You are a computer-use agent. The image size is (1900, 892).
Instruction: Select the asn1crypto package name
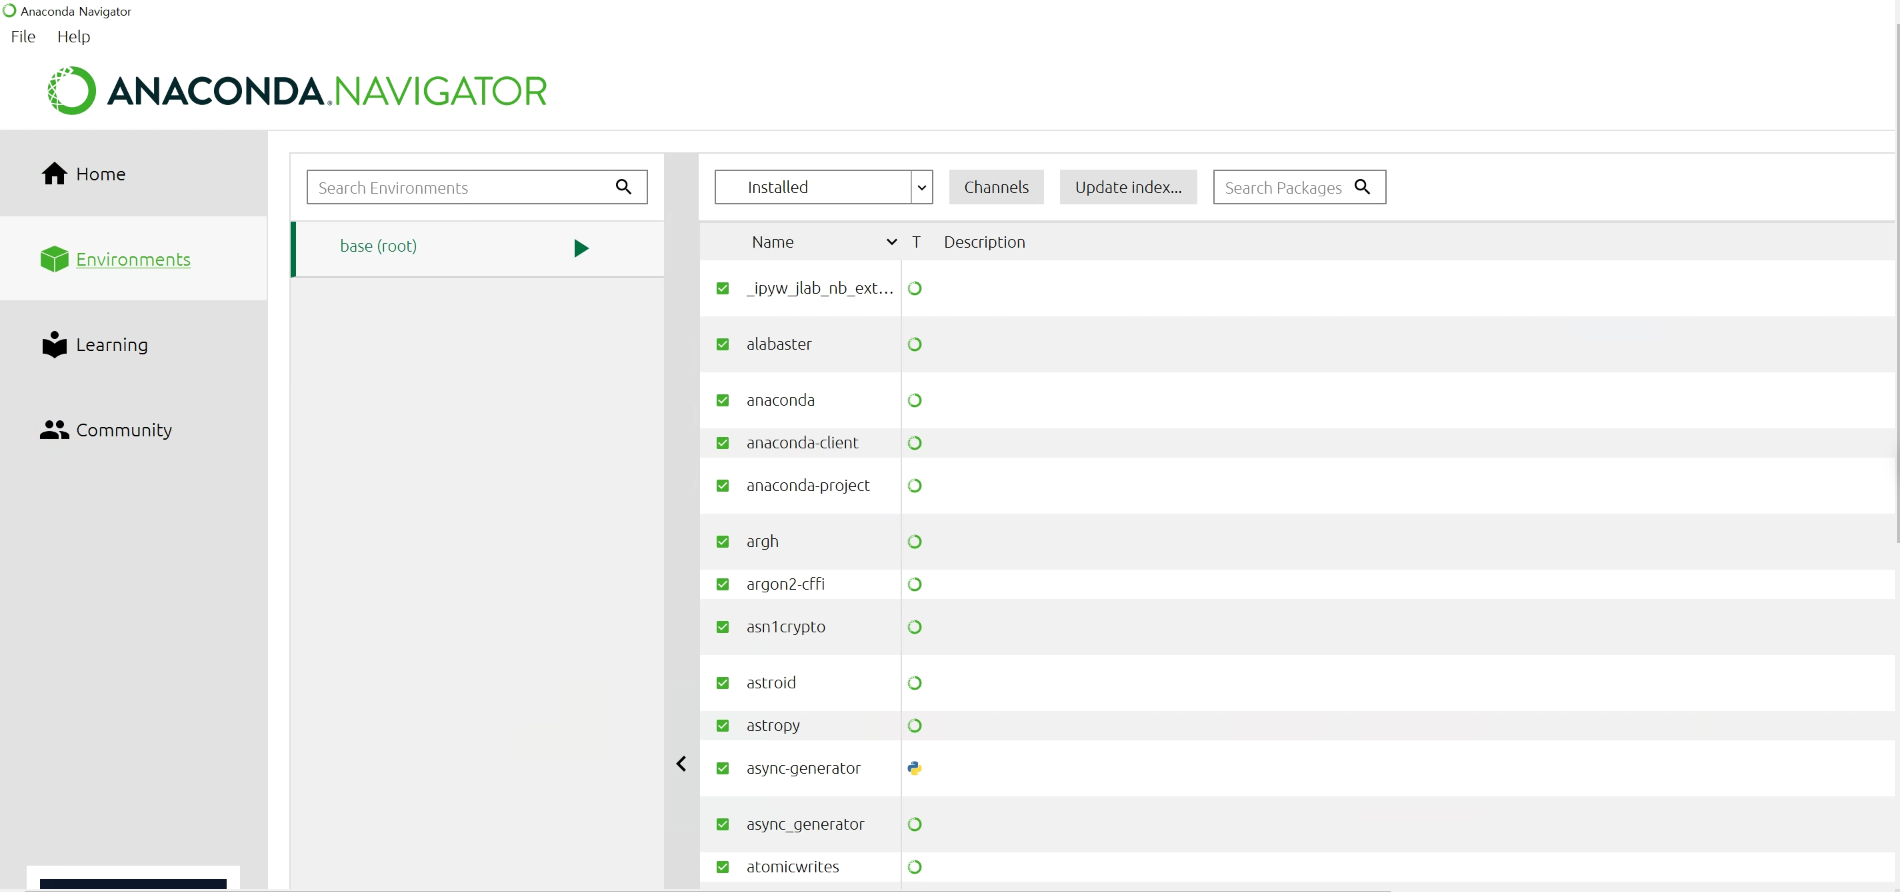pyautogui.click(x=786, y=627)
